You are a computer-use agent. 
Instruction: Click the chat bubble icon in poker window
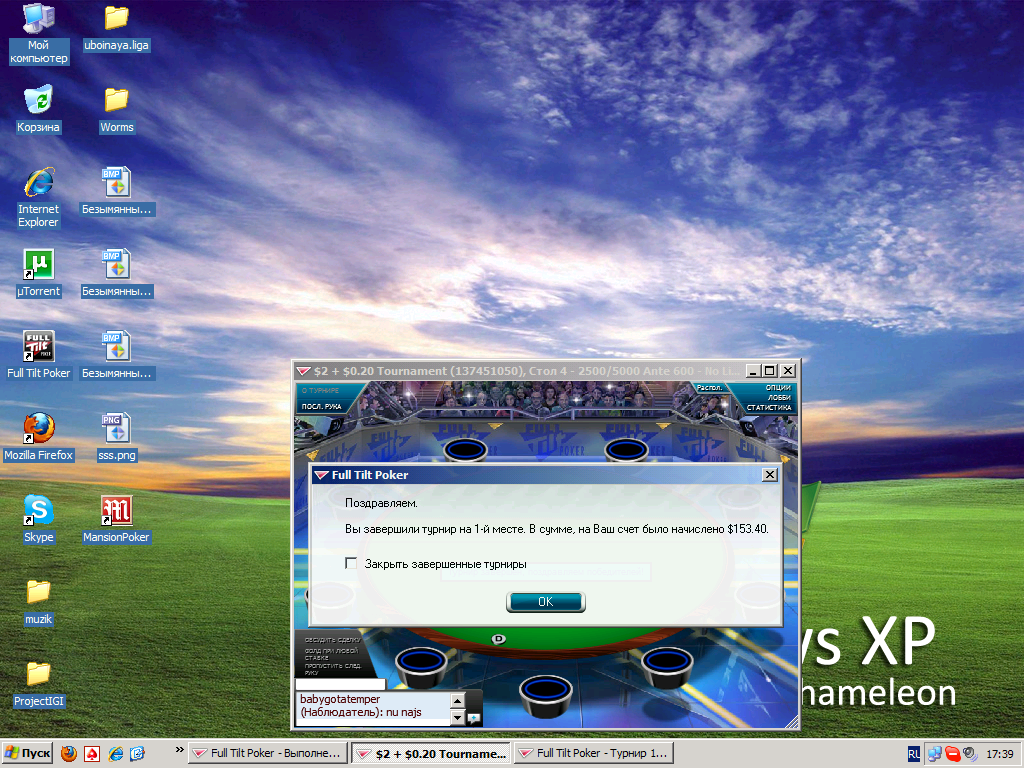click(x=474, y=718)
